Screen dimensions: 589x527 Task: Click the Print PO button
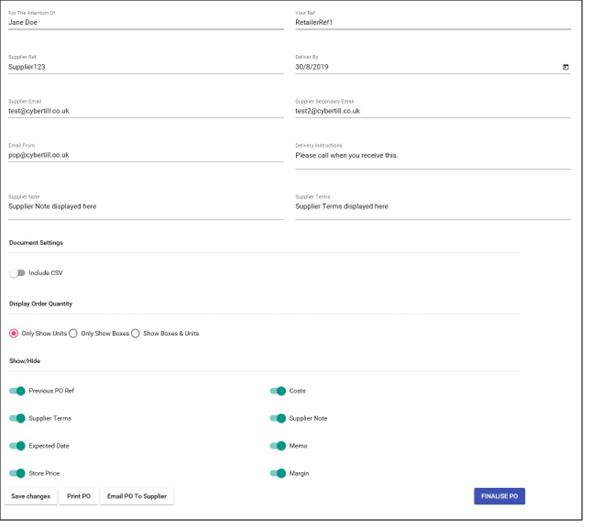click(79, 496)
